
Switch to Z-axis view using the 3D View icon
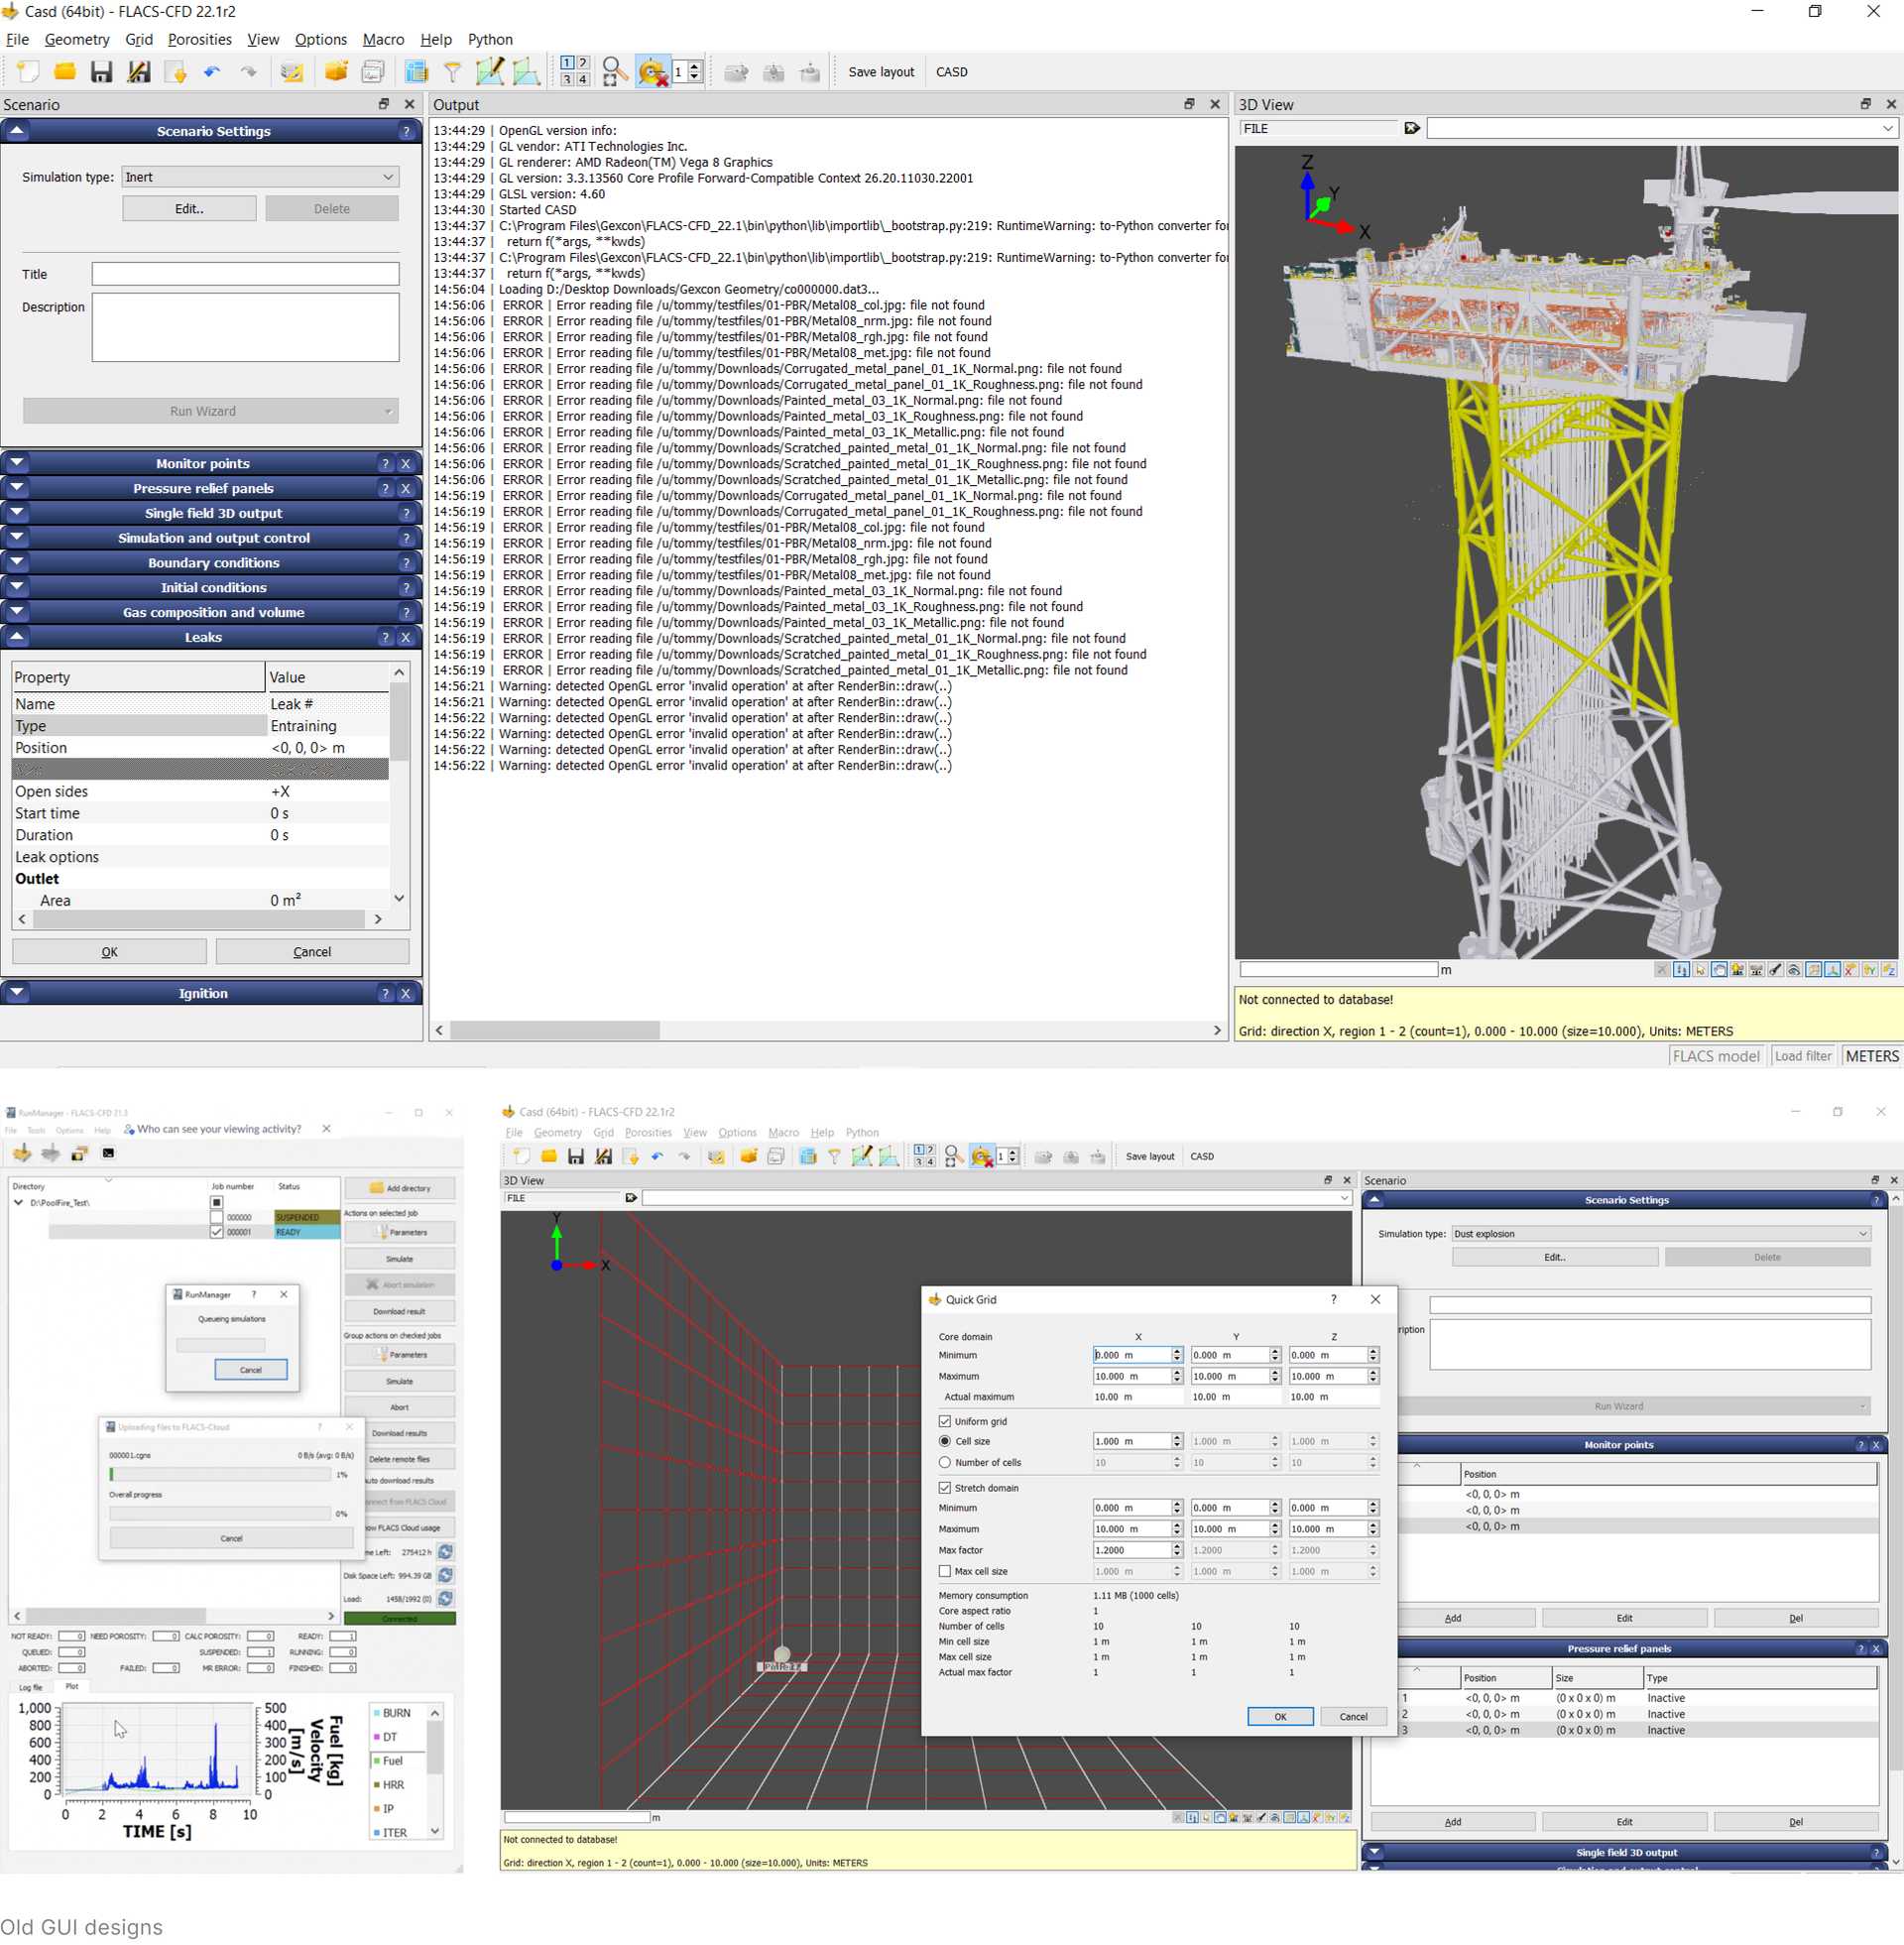pyautogui.click(x=1888, y=969)
